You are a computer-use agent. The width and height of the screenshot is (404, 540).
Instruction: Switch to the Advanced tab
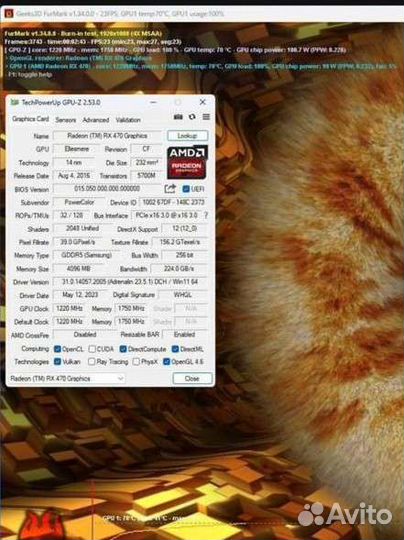(96, 120)
